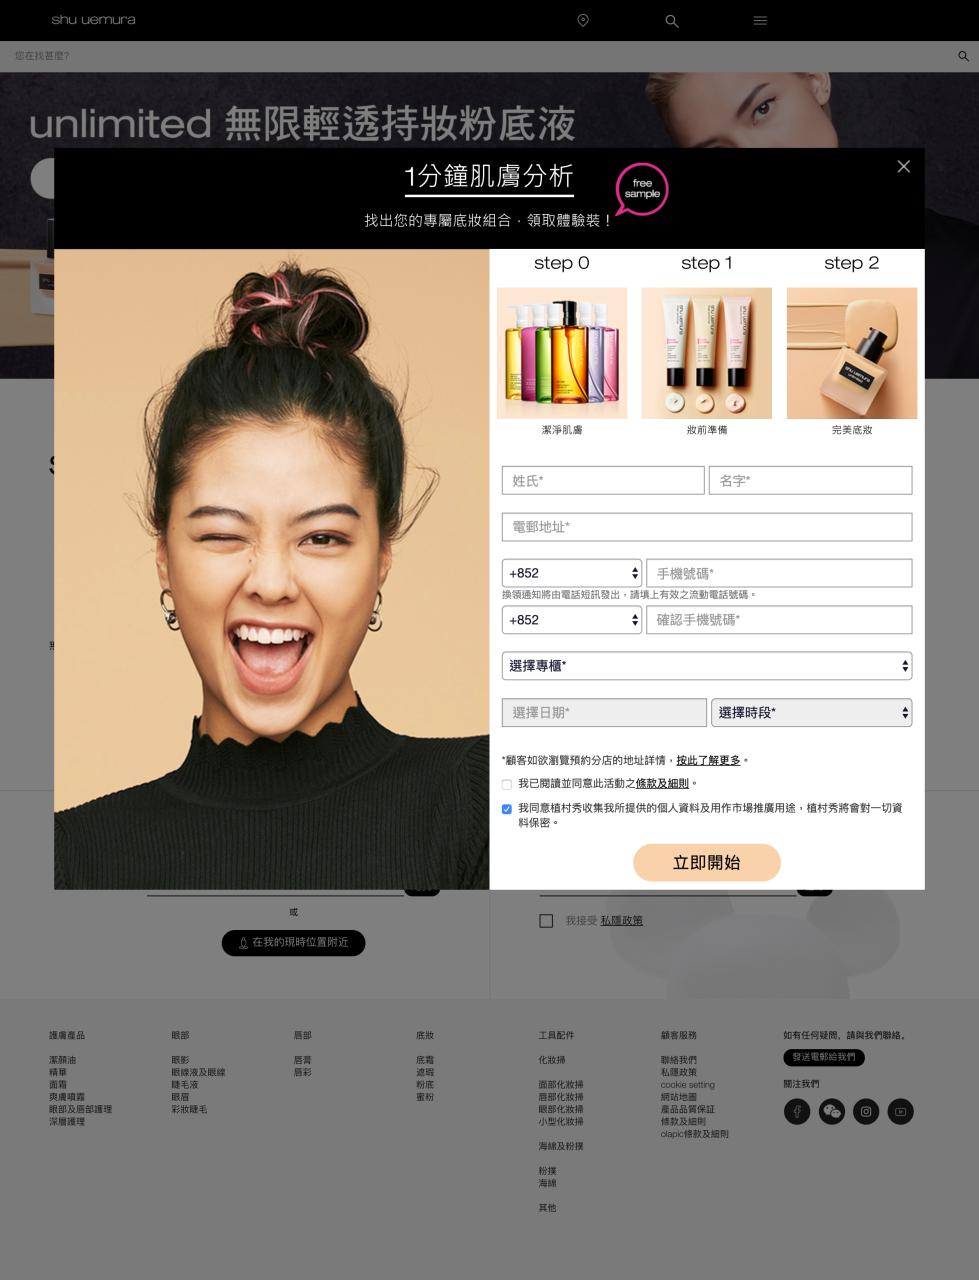Open the 選擇日期 date field

tap(604, 713)
